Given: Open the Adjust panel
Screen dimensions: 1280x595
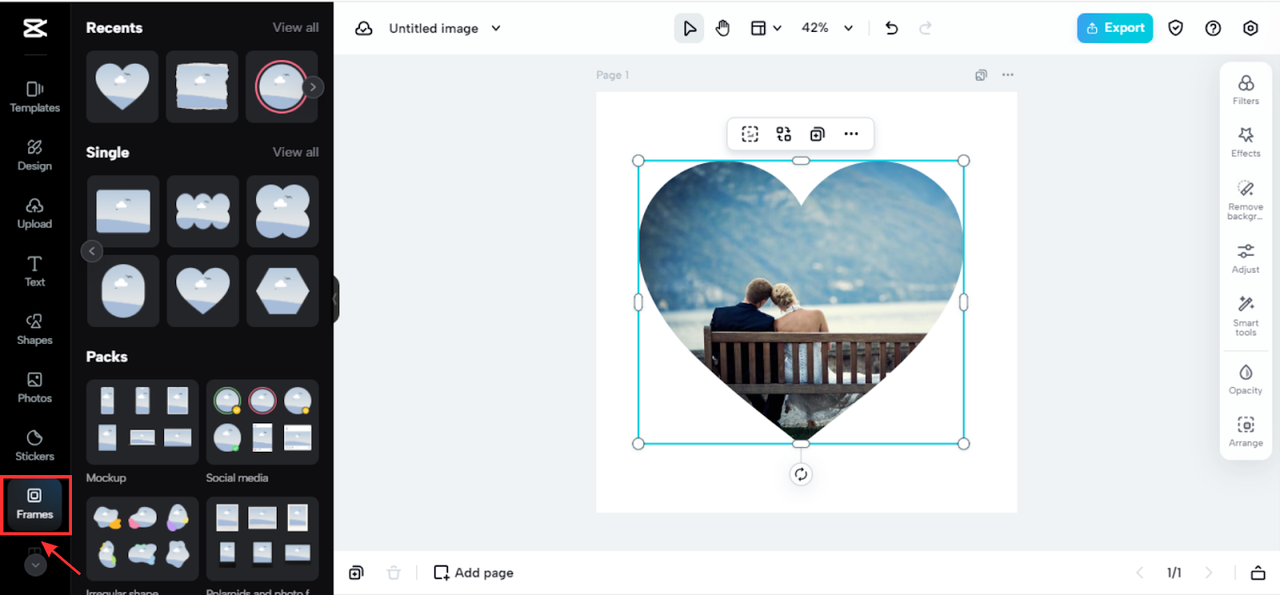Looking at the screenshot, I should [x=1246, y=257].
